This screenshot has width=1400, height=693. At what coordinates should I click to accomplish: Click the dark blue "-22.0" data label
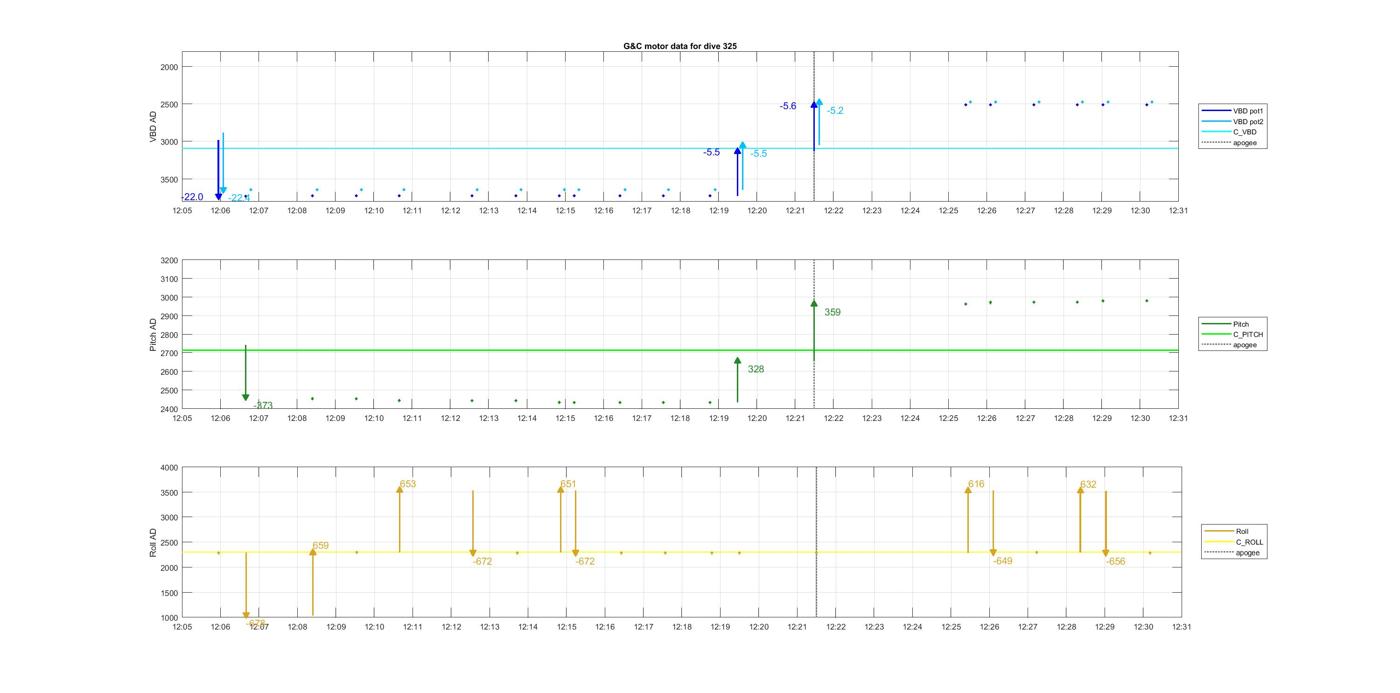pyautogui.click(x=192, y=197)
